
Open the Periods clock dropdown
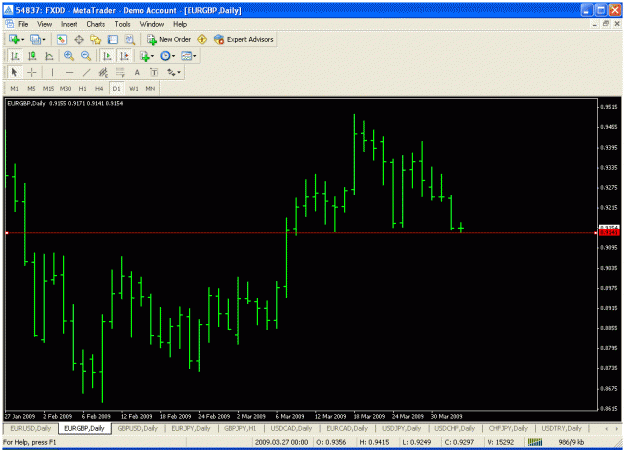point(168,56)
